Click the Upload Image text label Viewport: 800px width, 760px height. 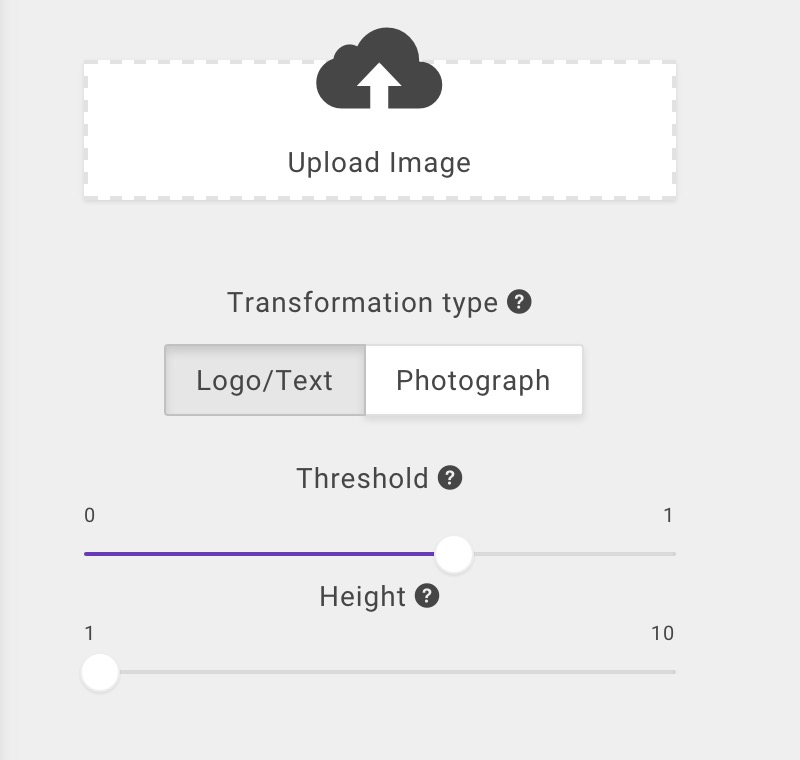[379, 163]
